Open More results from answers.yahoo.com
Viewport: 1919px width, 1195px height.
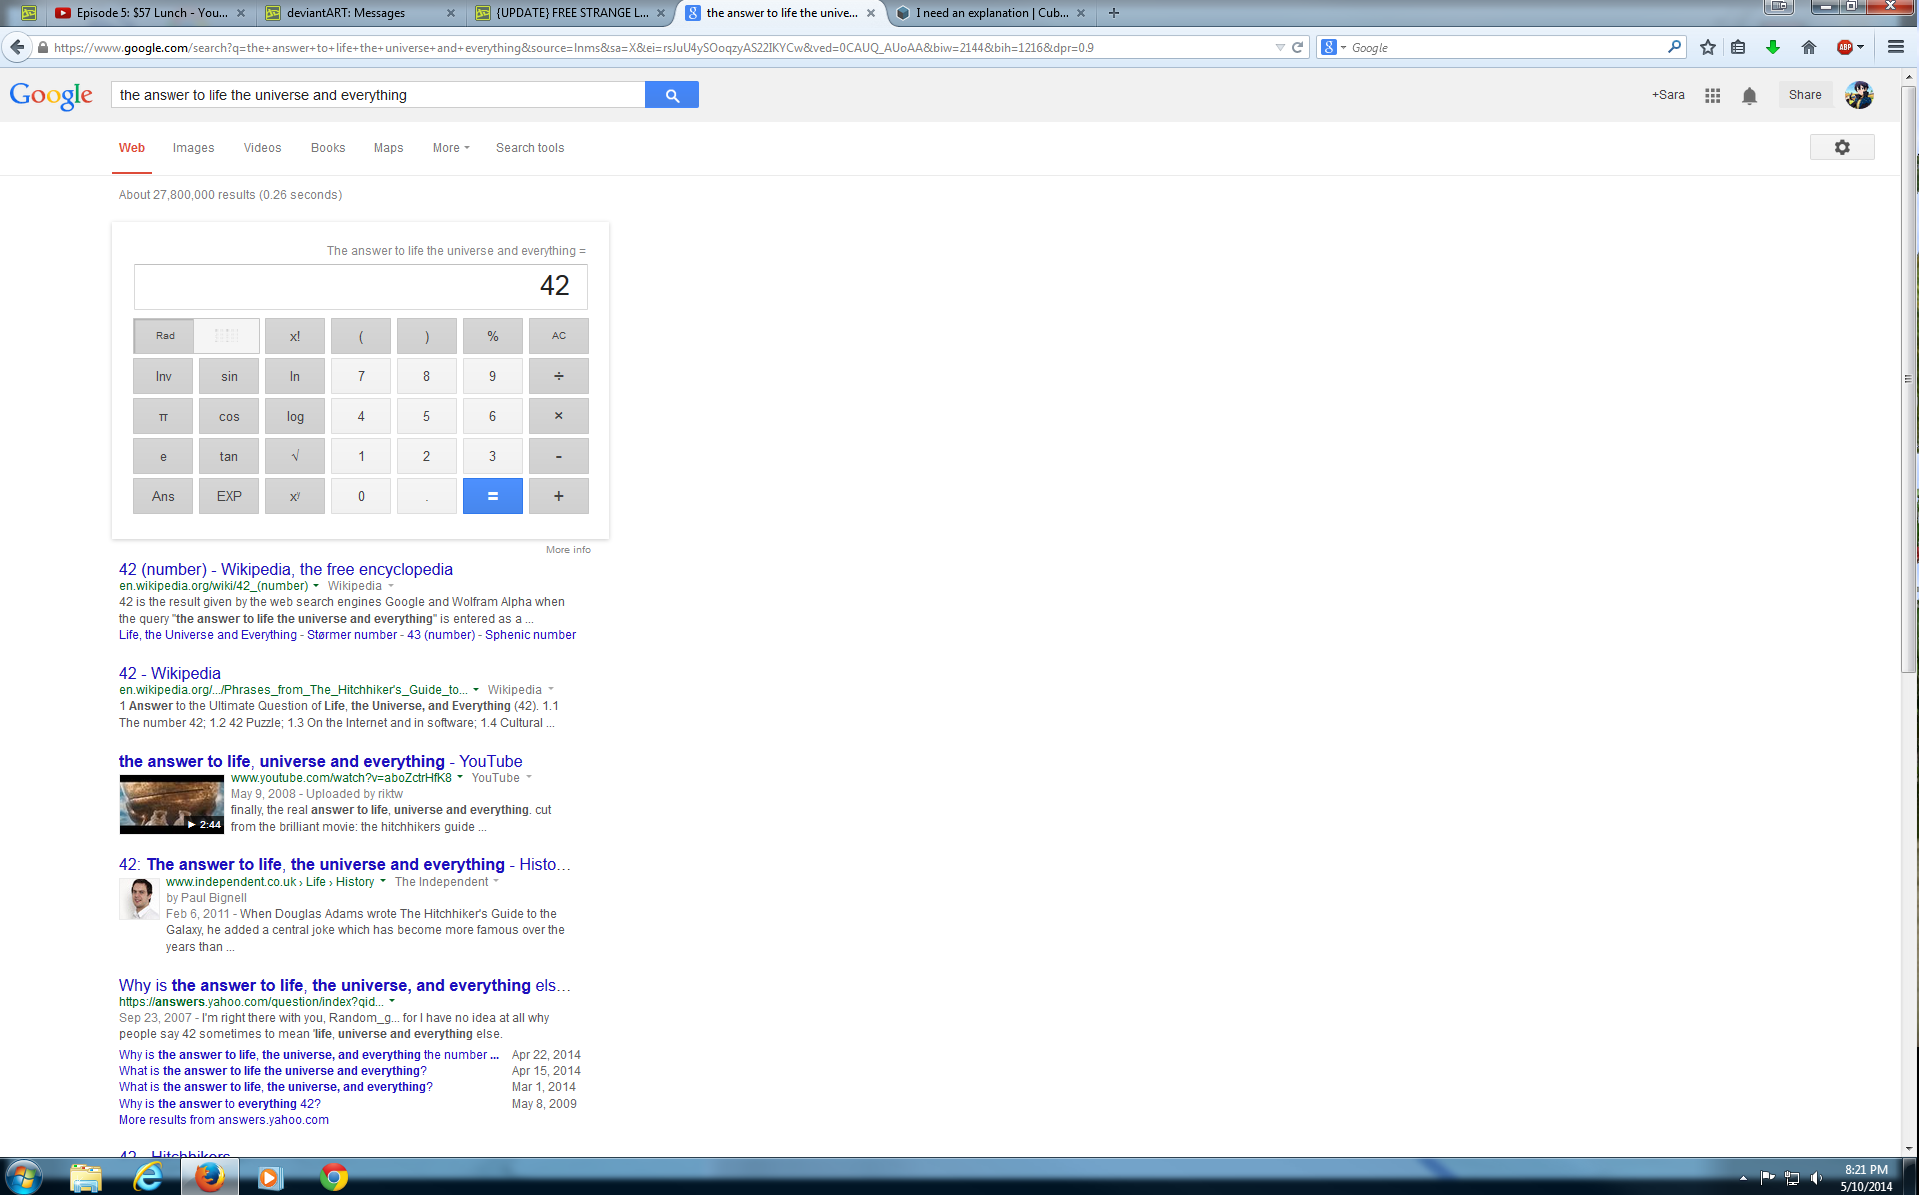tap(224, 1120)
